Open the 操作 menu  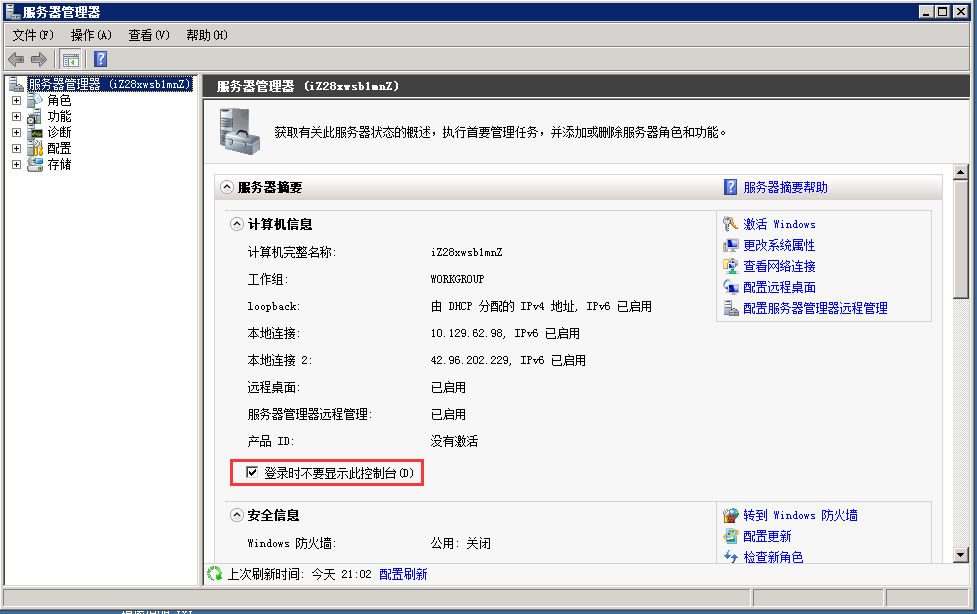point(89,34)
